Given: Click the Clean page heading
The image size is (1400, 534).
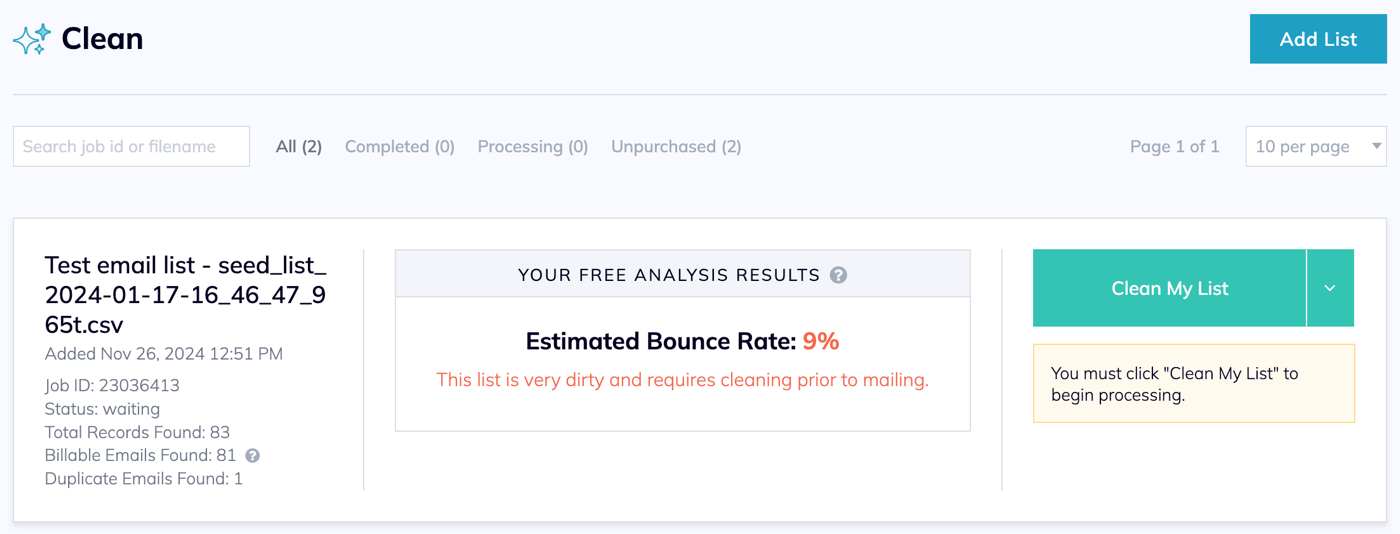Looking at the screenshot, I should click(x=102, y=39).
